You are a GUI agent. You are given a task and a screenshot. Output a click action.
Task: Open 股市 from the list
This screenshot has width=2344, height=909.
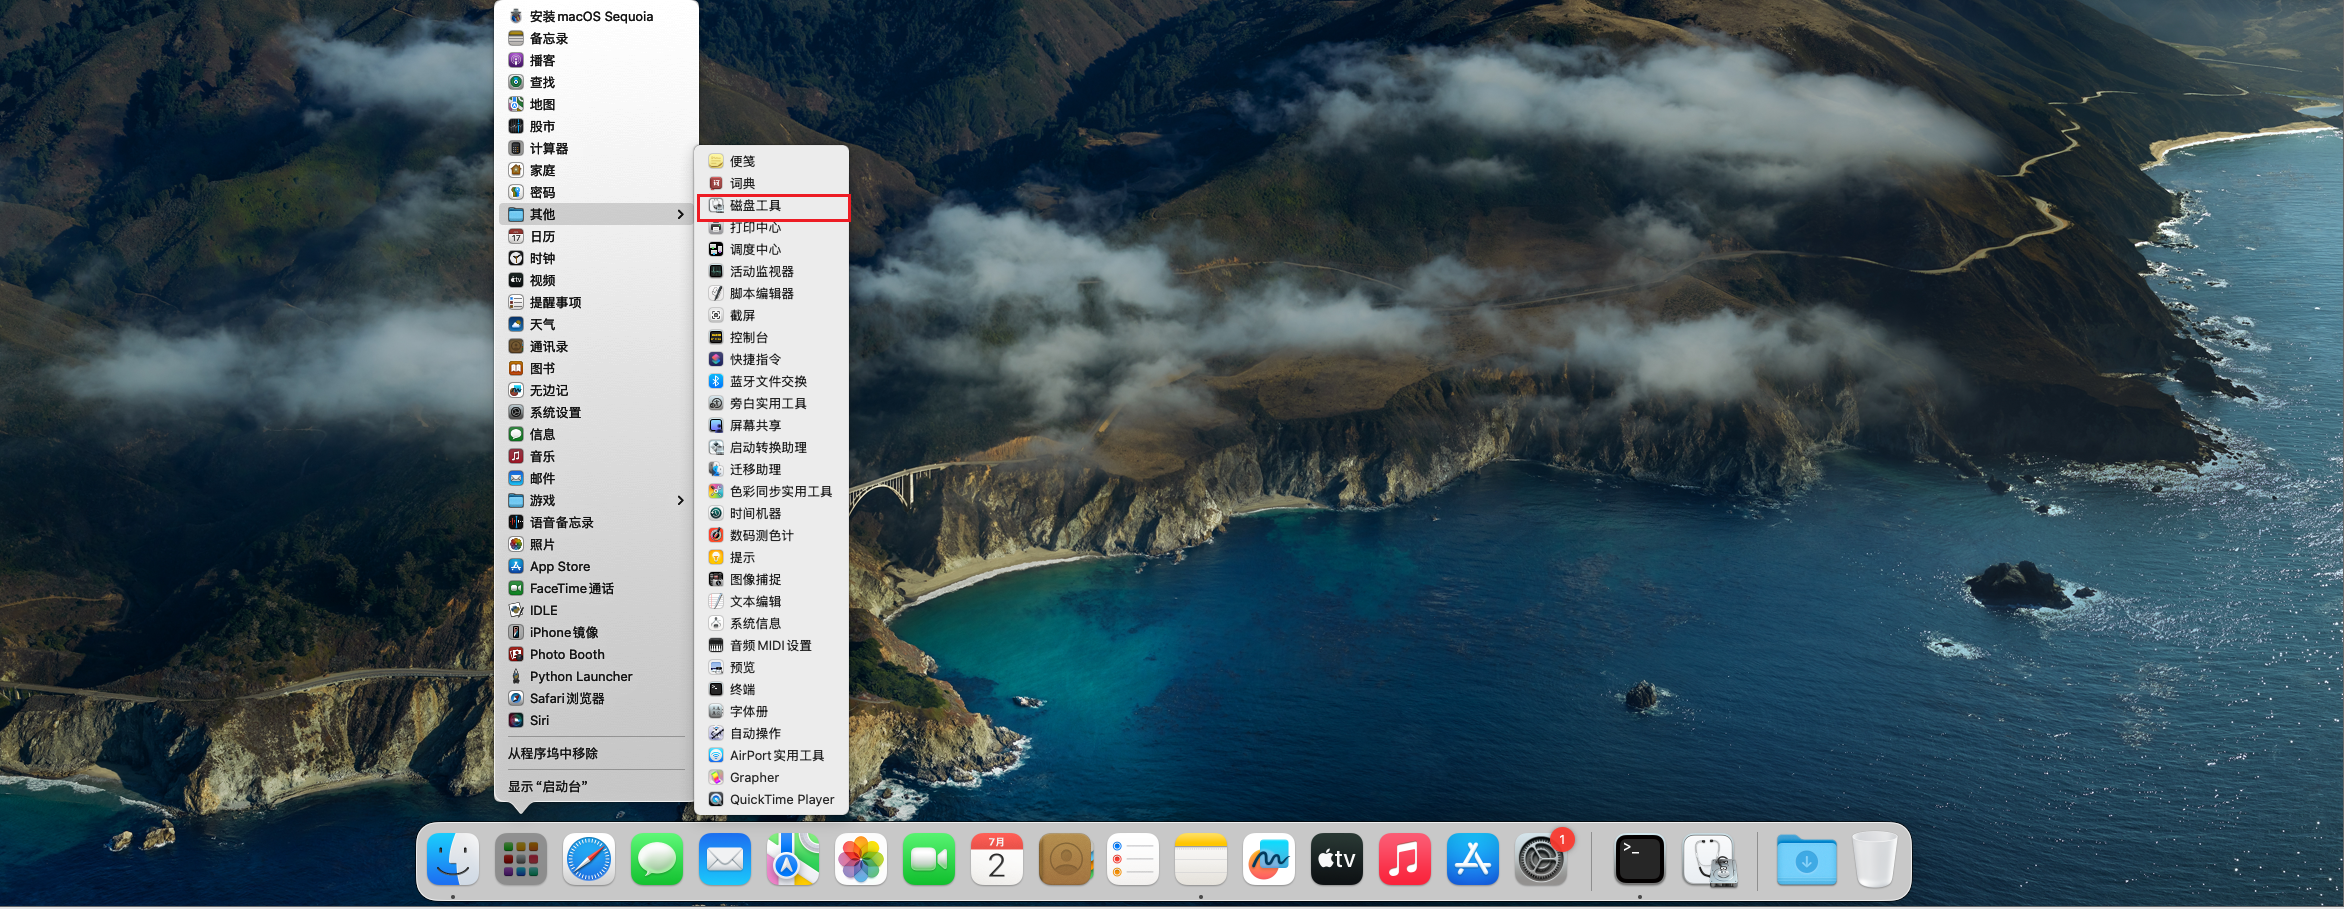tap(597, 126)
